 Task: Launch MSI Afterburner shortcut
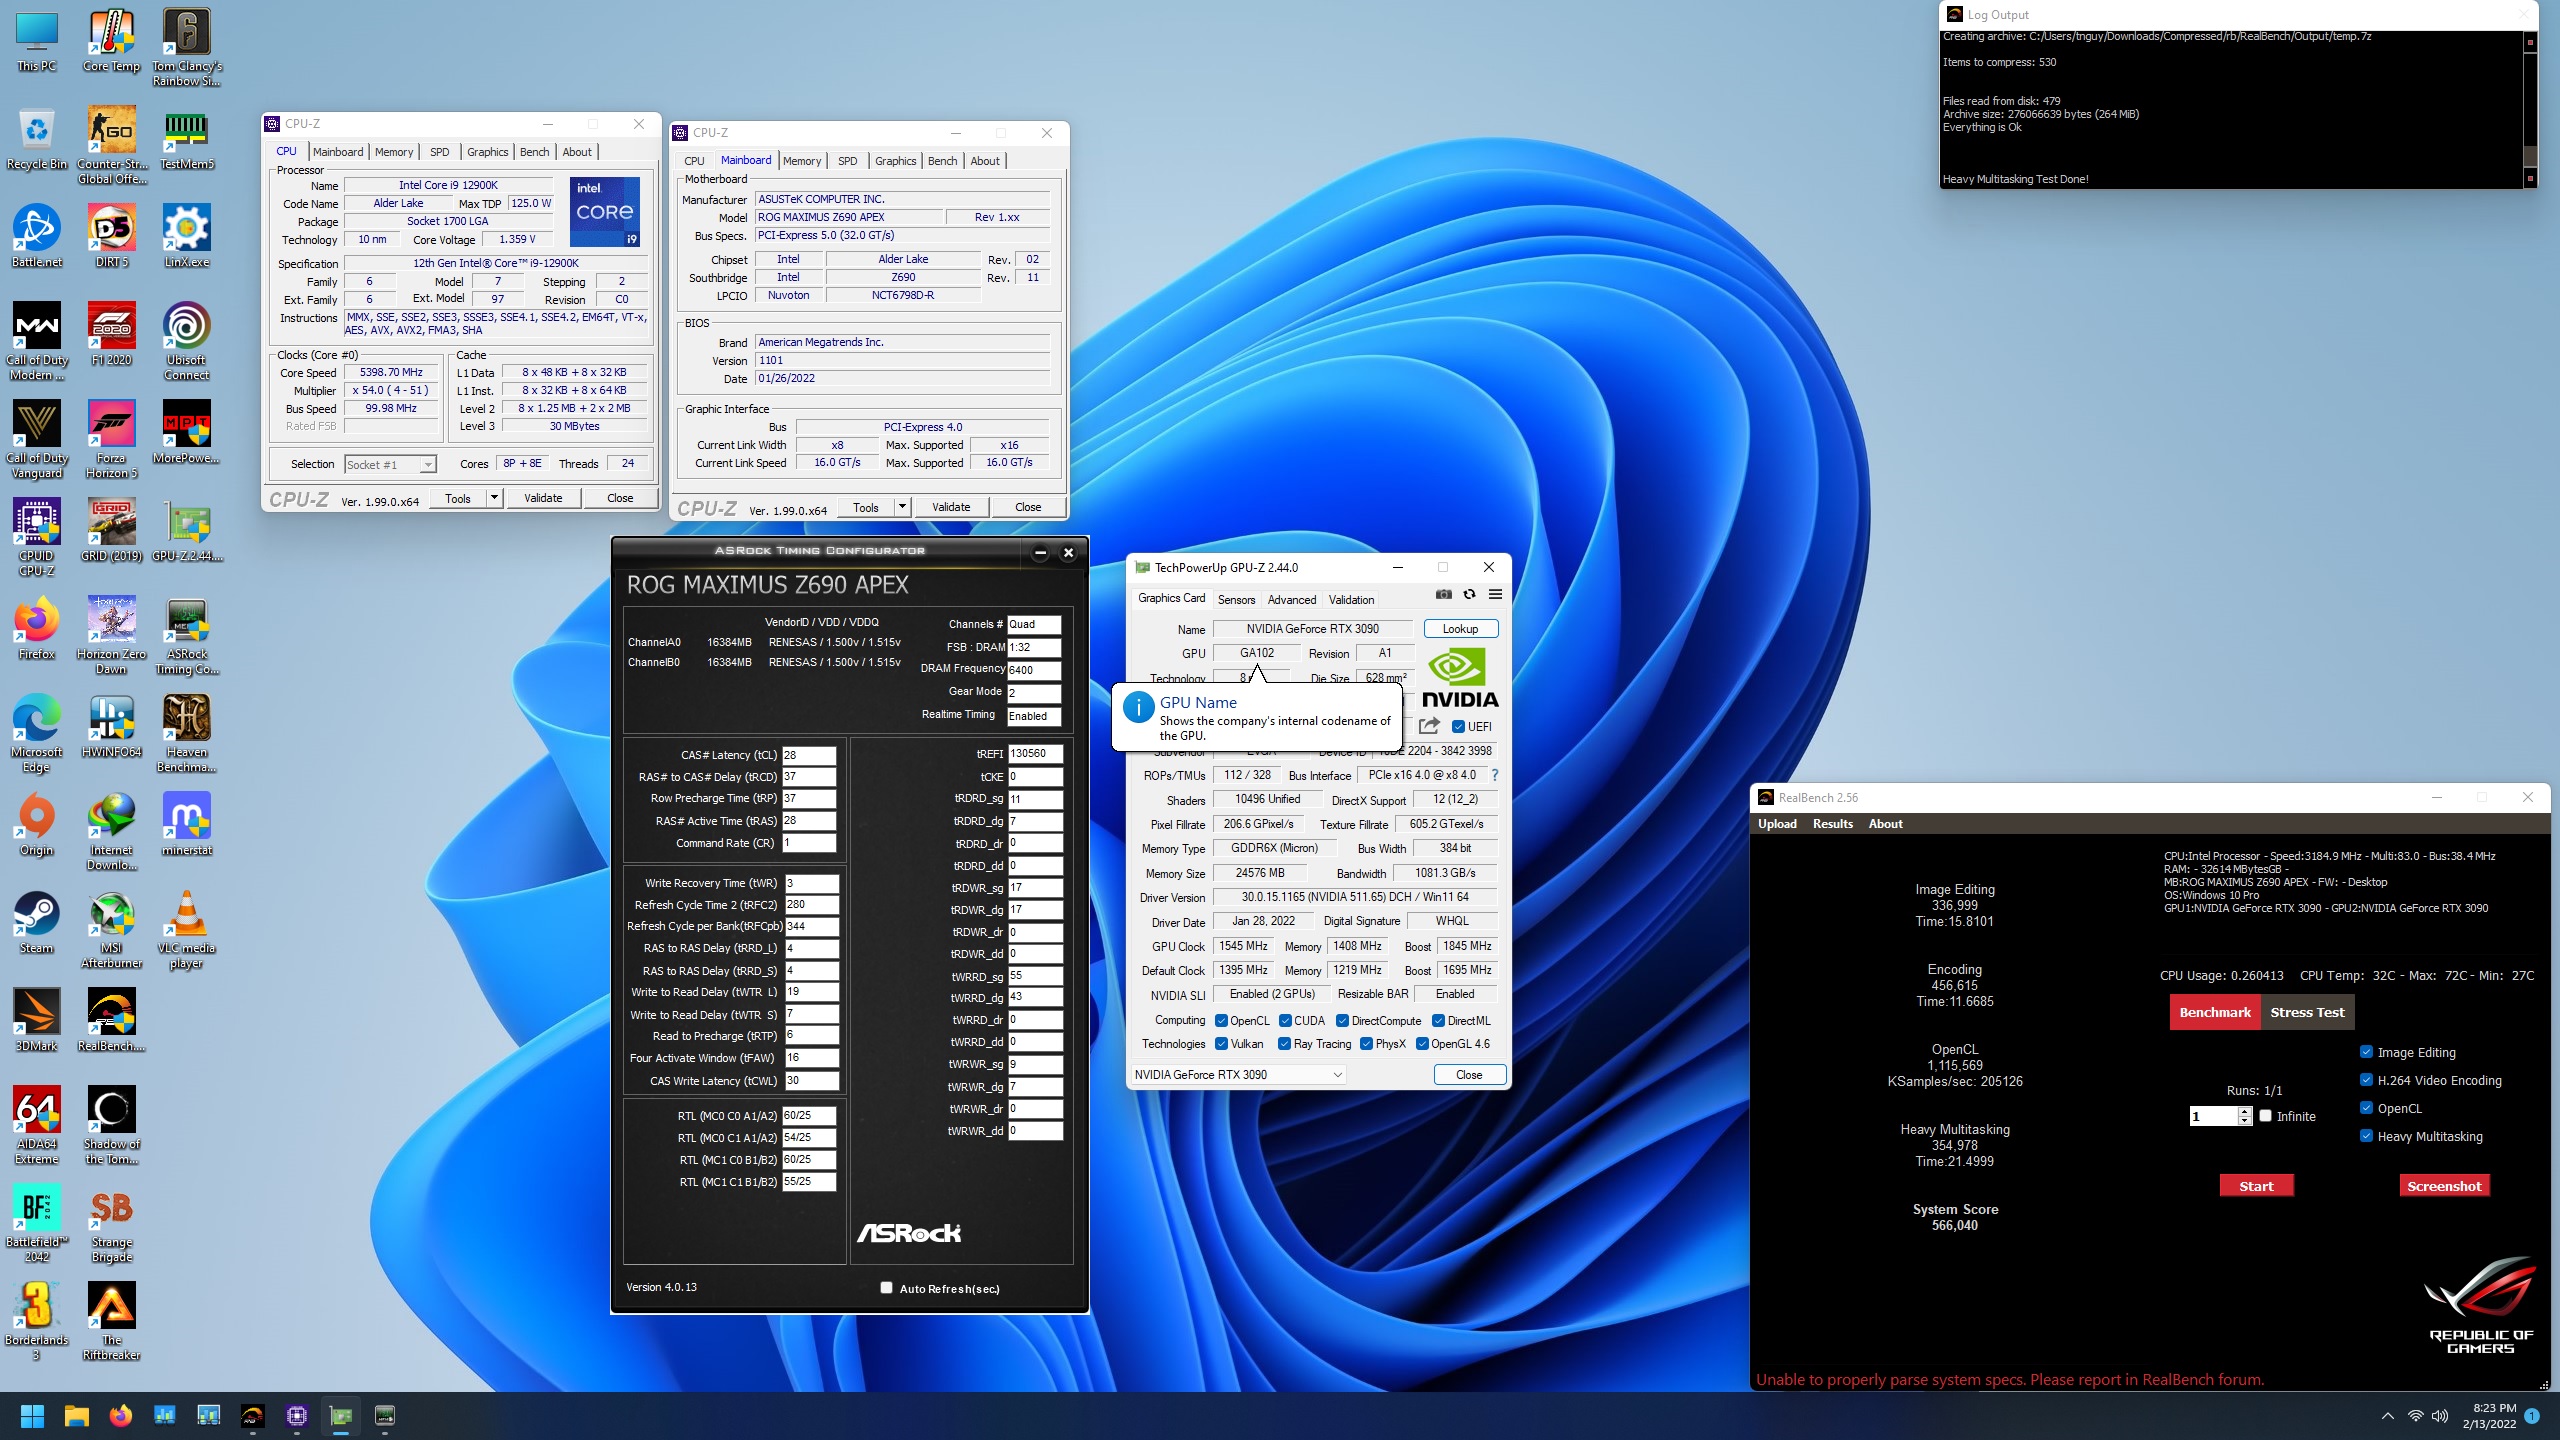pyautogui.click(x=111, y=929)
